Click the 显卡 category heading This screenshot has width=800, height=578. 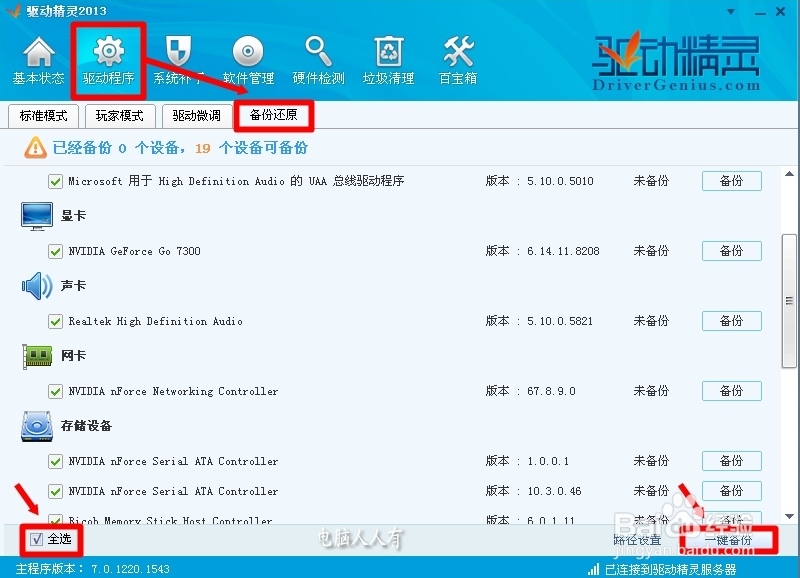click(x=73, y=216)
